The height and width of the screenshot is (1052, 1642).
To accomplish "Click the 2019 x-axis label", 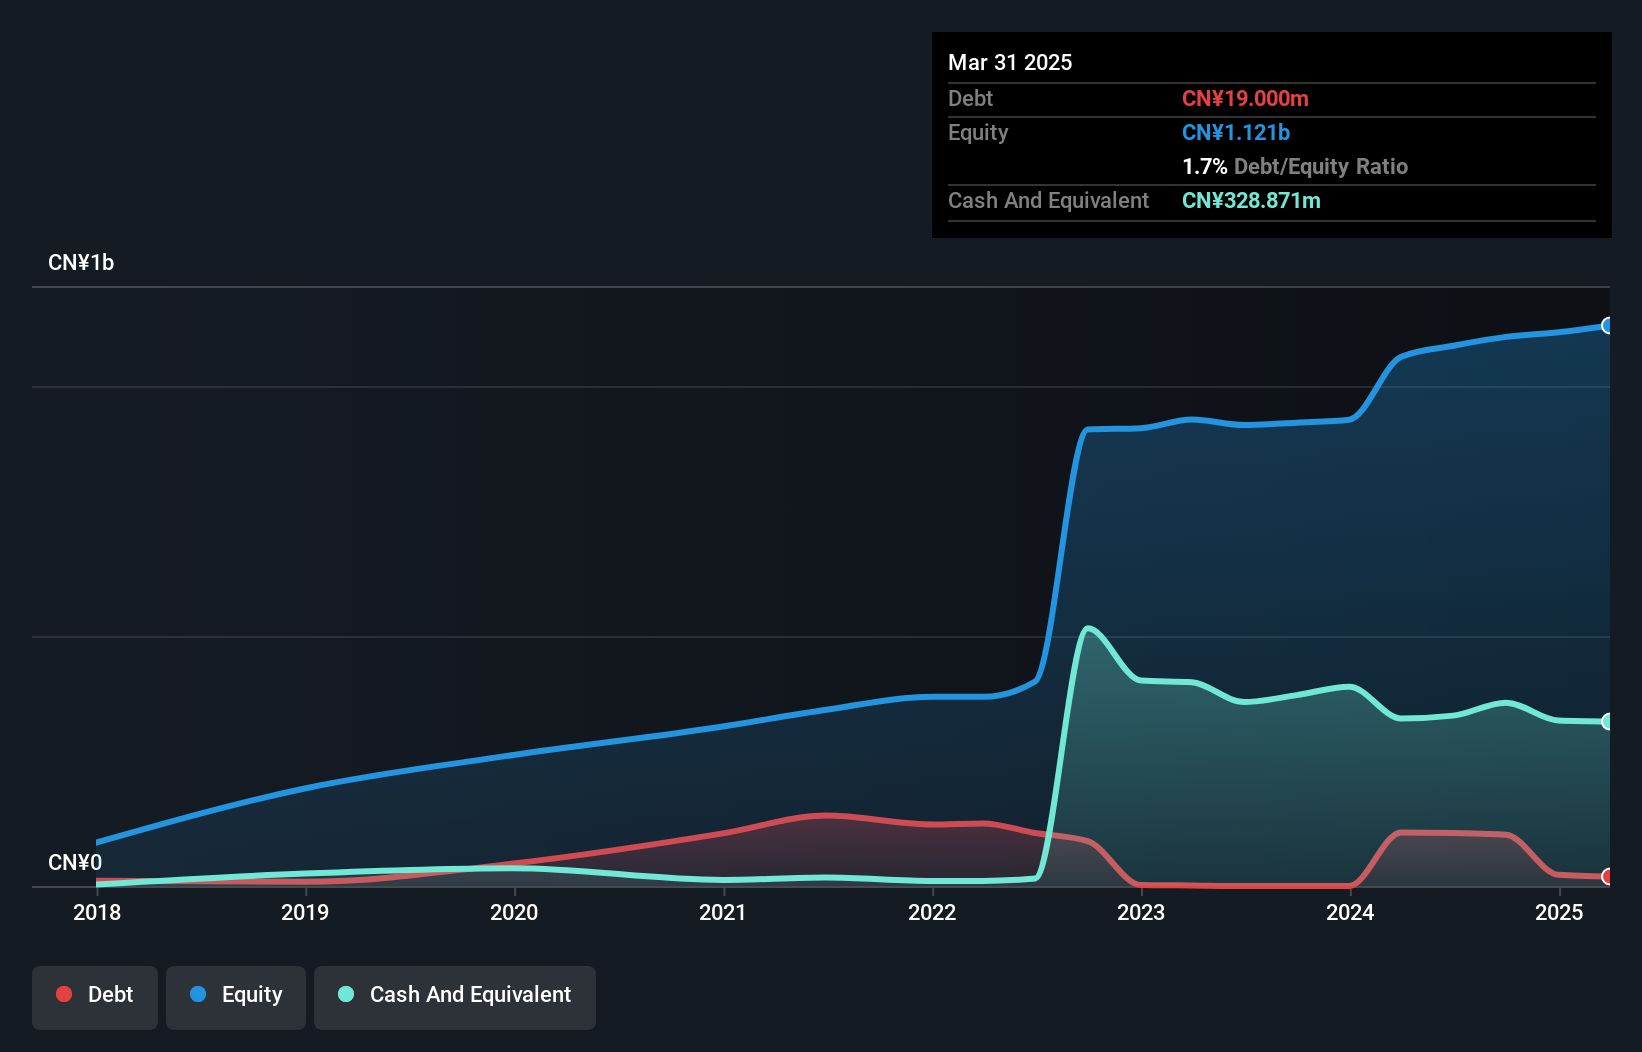I will pyautogui.click(x=305, y=912).
